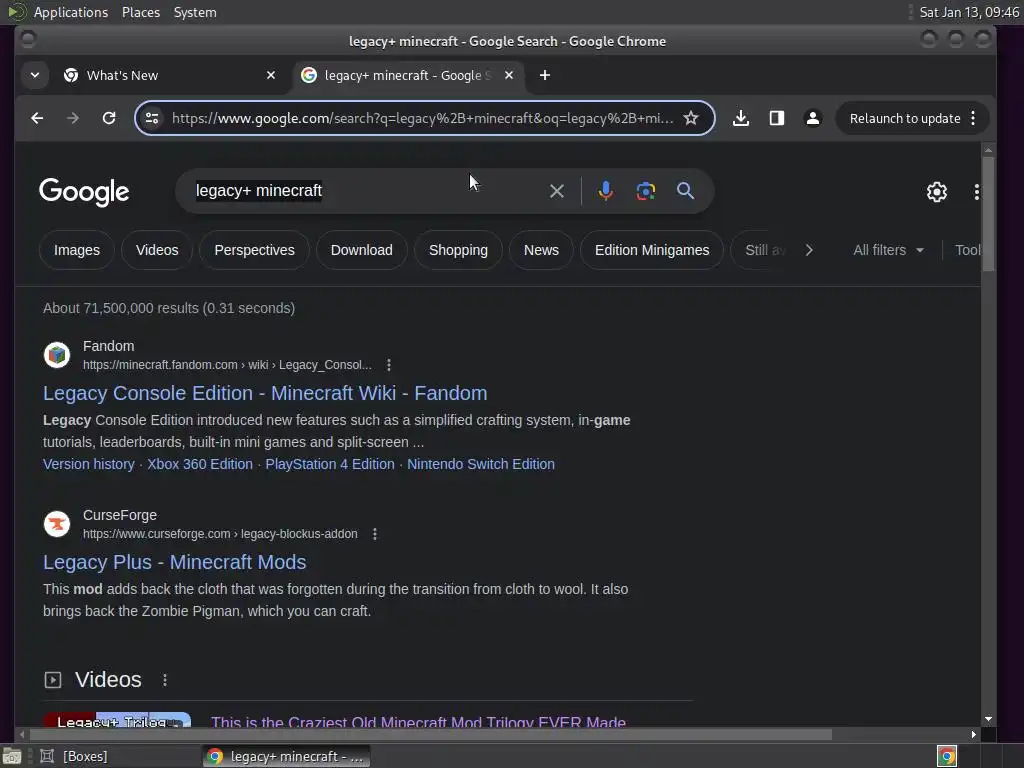Close the legacy+ minecraft tab
1024x768 pixels.
509,75
